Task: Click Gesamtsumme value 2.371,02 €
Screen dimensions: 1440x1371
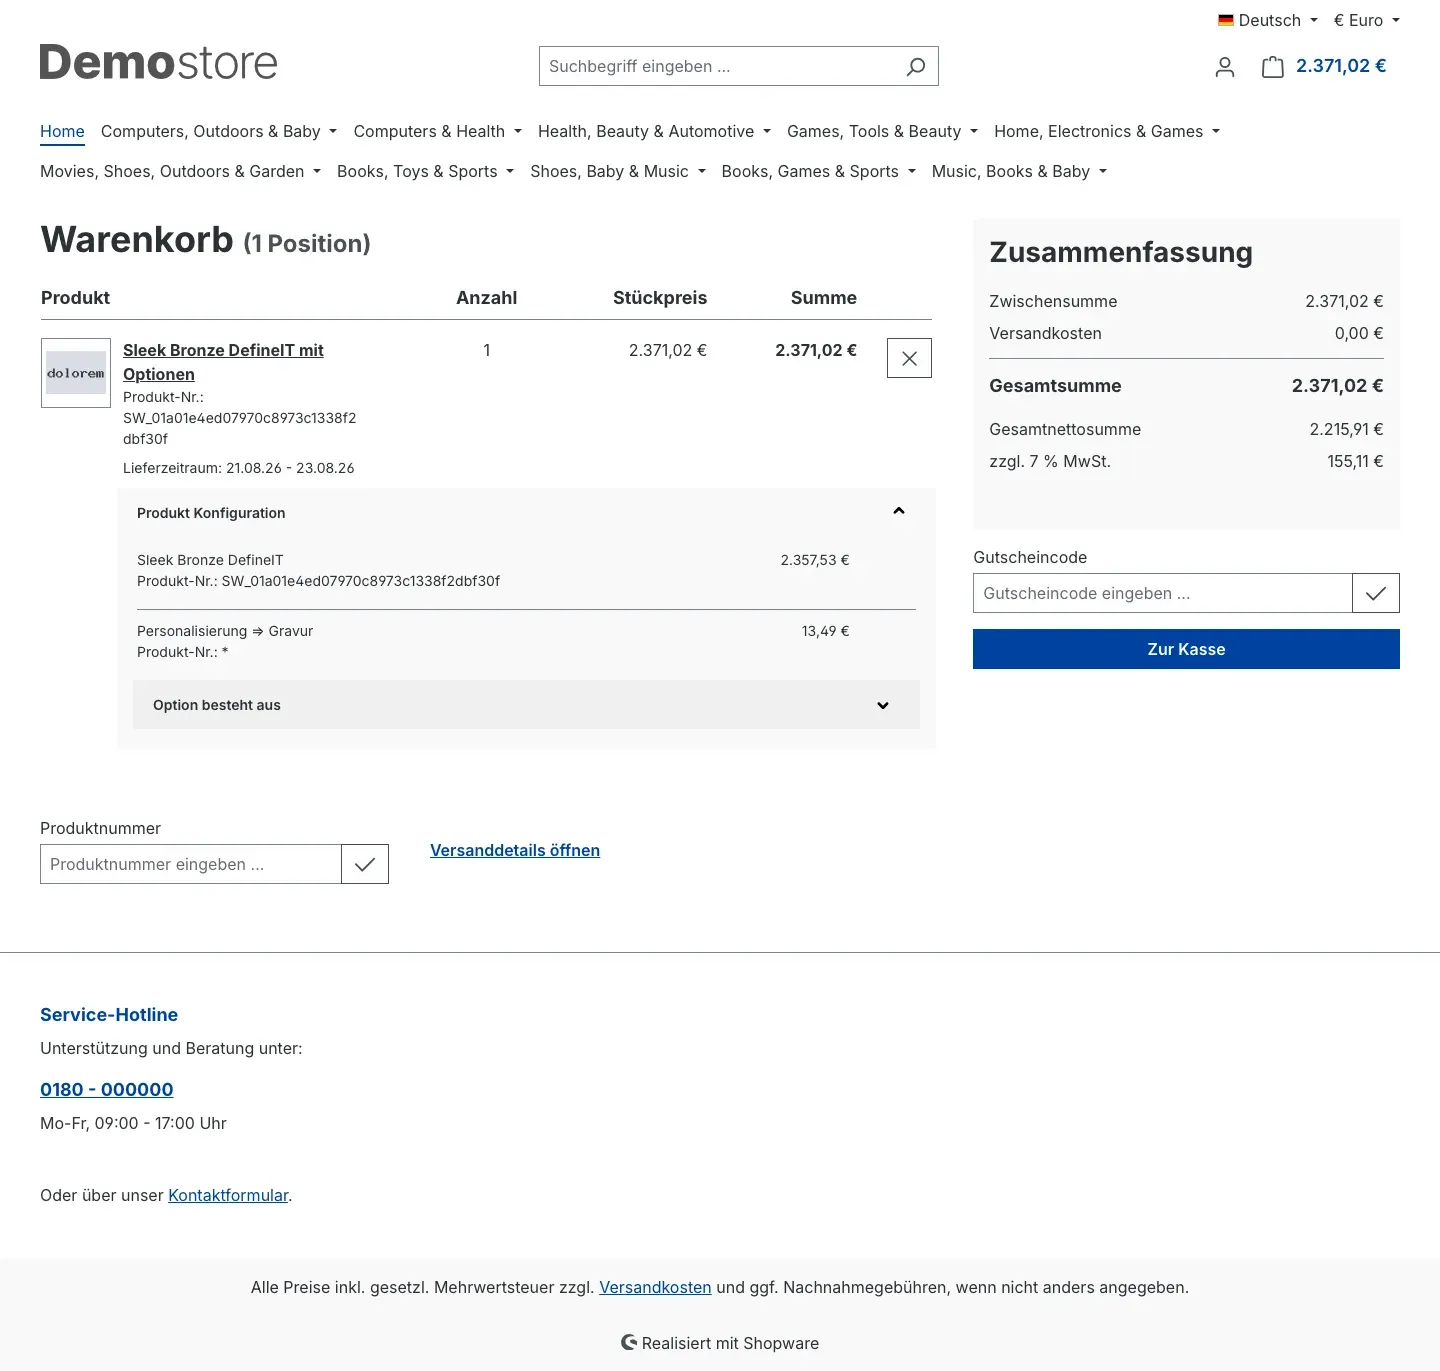Action: pos(1337,386)
